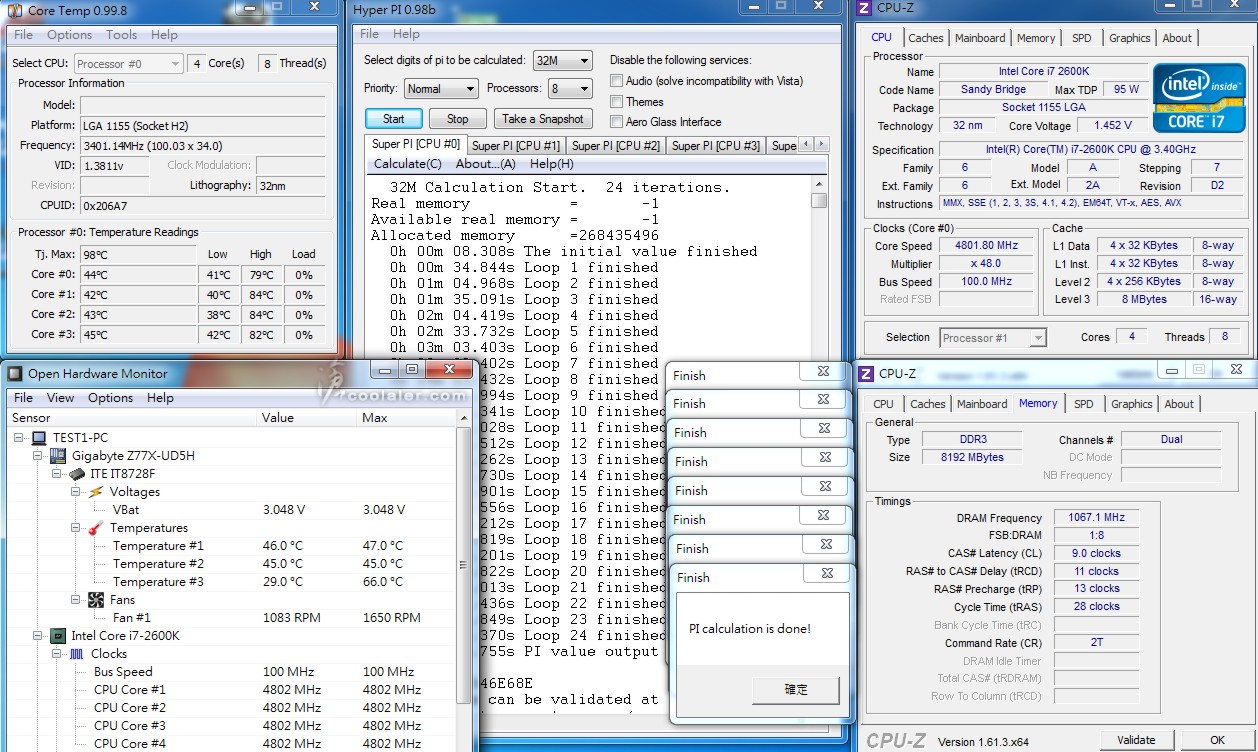Click the Core Speed value 4801.80 MHz
This screenshot has height=752, width=1258.
point(987,246)
